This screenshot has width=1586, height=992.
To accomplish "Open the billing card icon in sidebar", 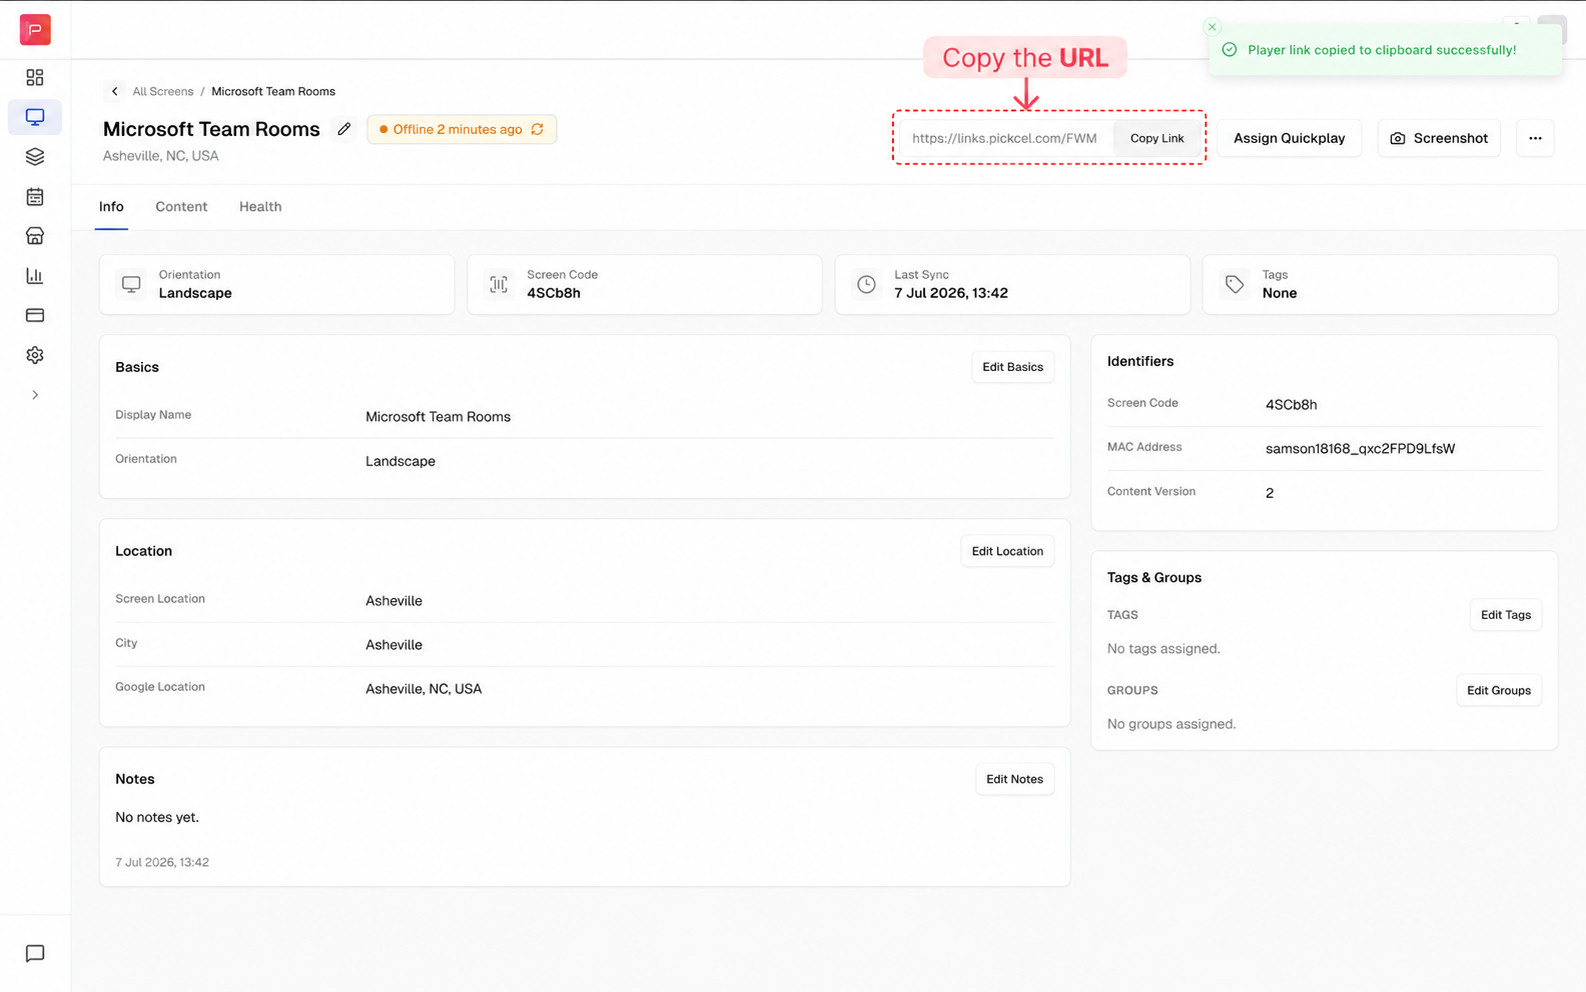I will coord(35,315).
